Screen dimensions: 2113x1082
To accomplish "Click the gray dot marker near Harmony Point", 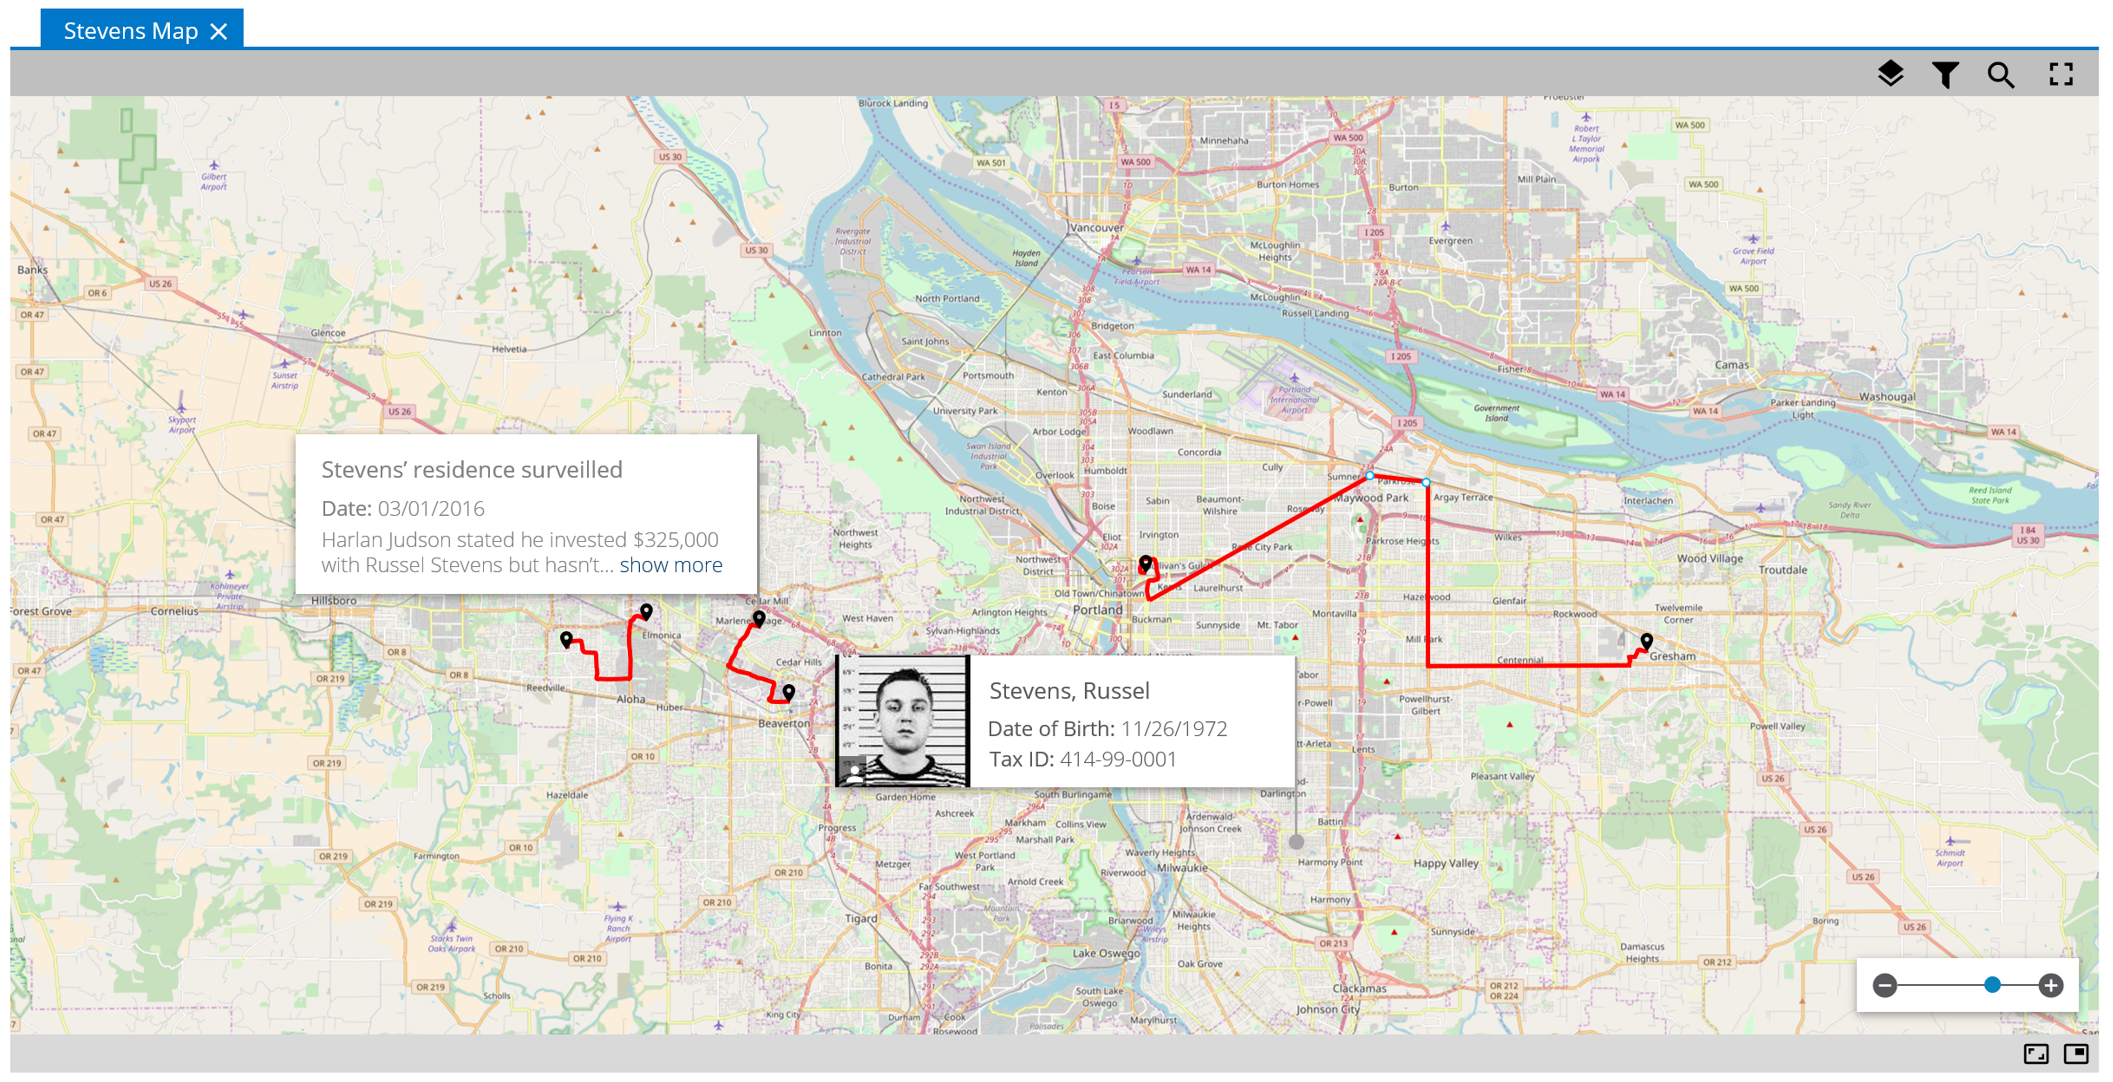I will (x=1296, y=842).
